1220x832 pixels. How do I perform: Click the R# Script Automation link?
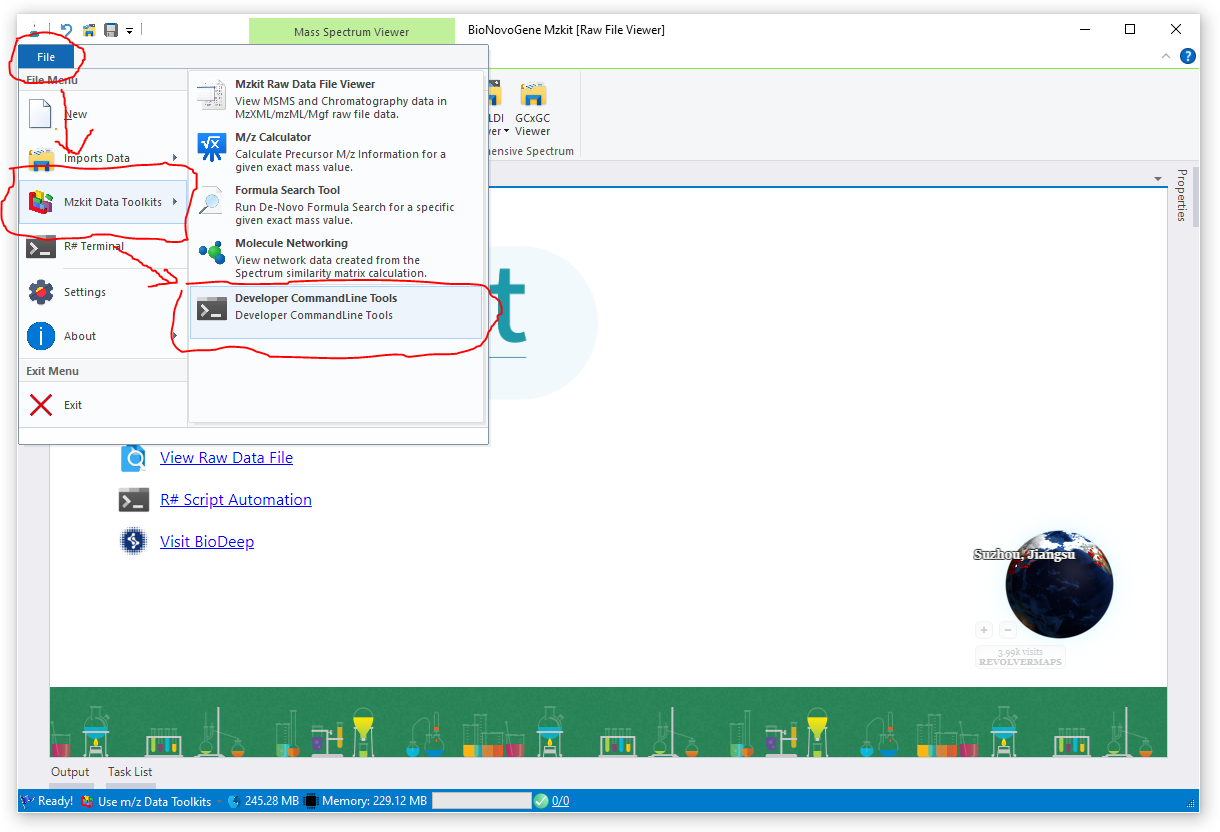pos(236,500)
